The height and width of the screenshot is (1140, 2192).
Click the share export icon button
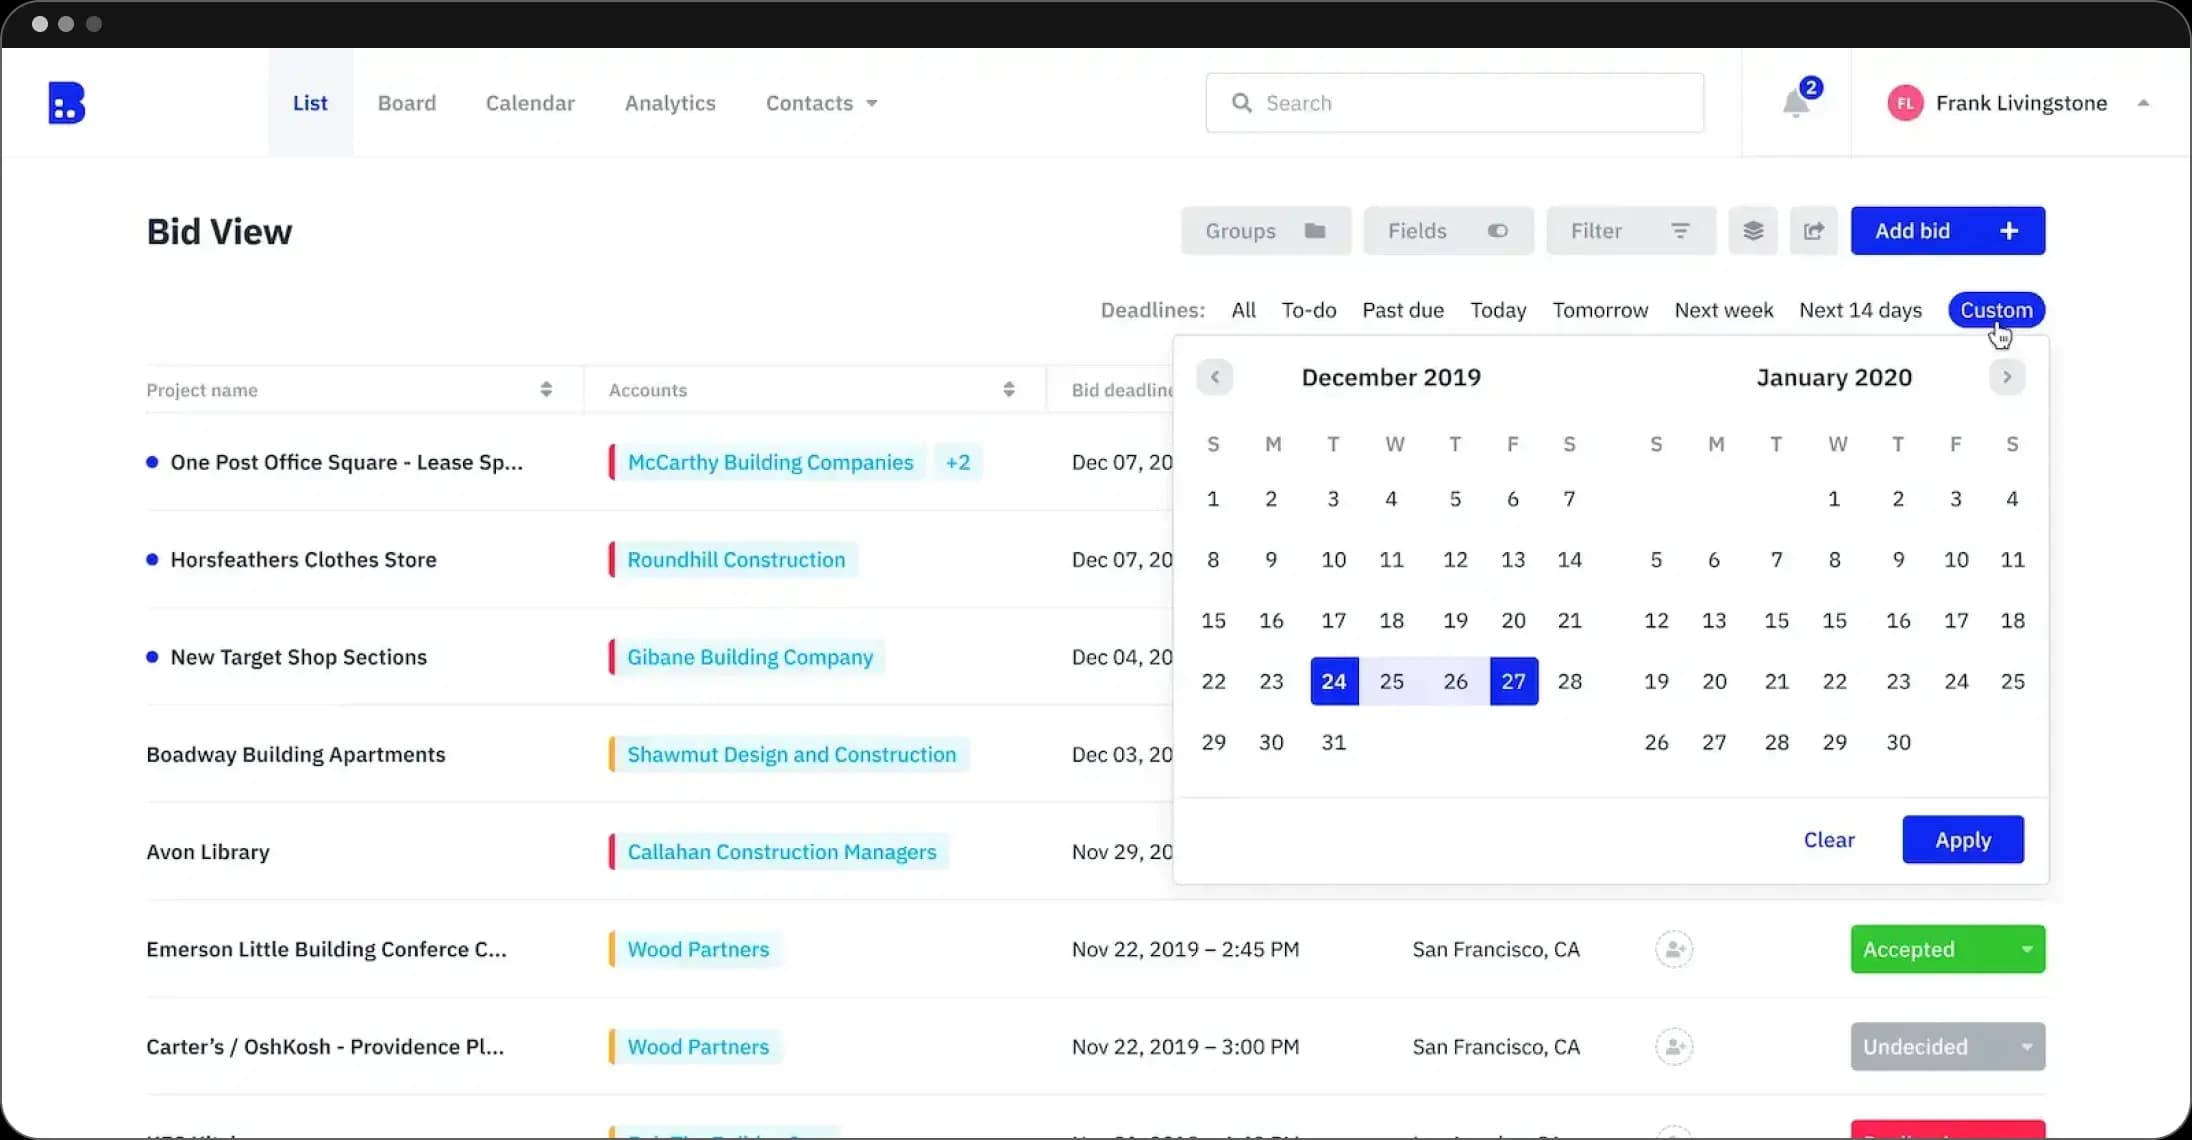1813,231
